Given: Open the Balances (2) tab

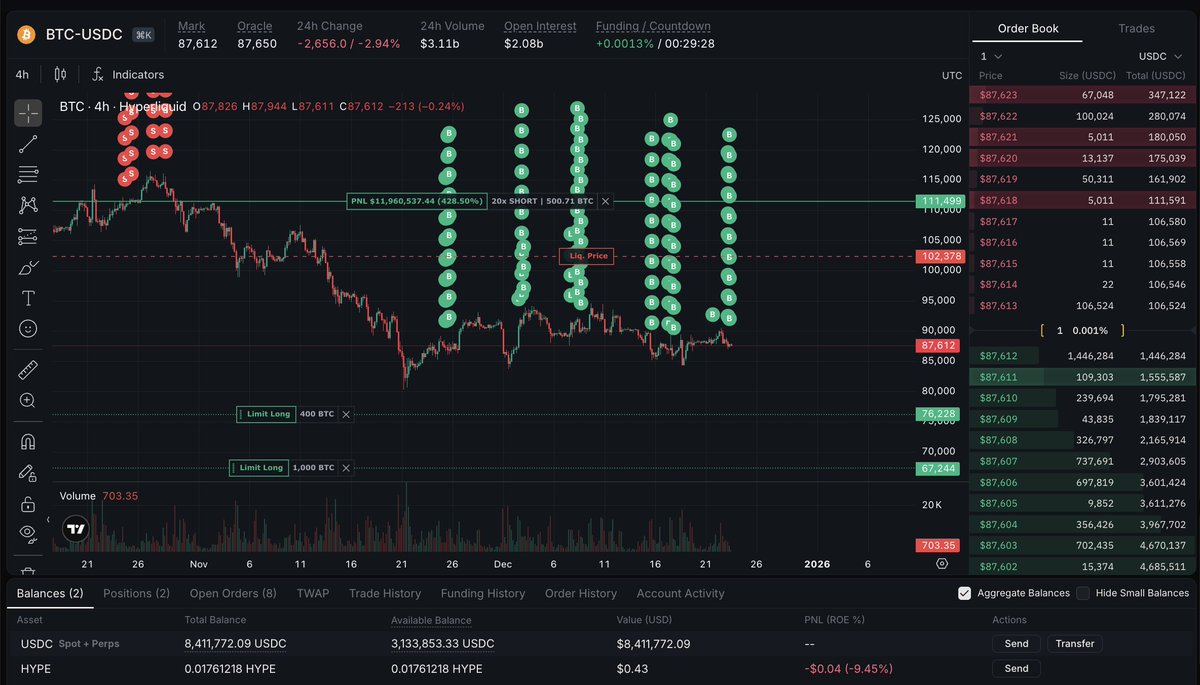Looking at the screenshot, I should click(50, 593).
